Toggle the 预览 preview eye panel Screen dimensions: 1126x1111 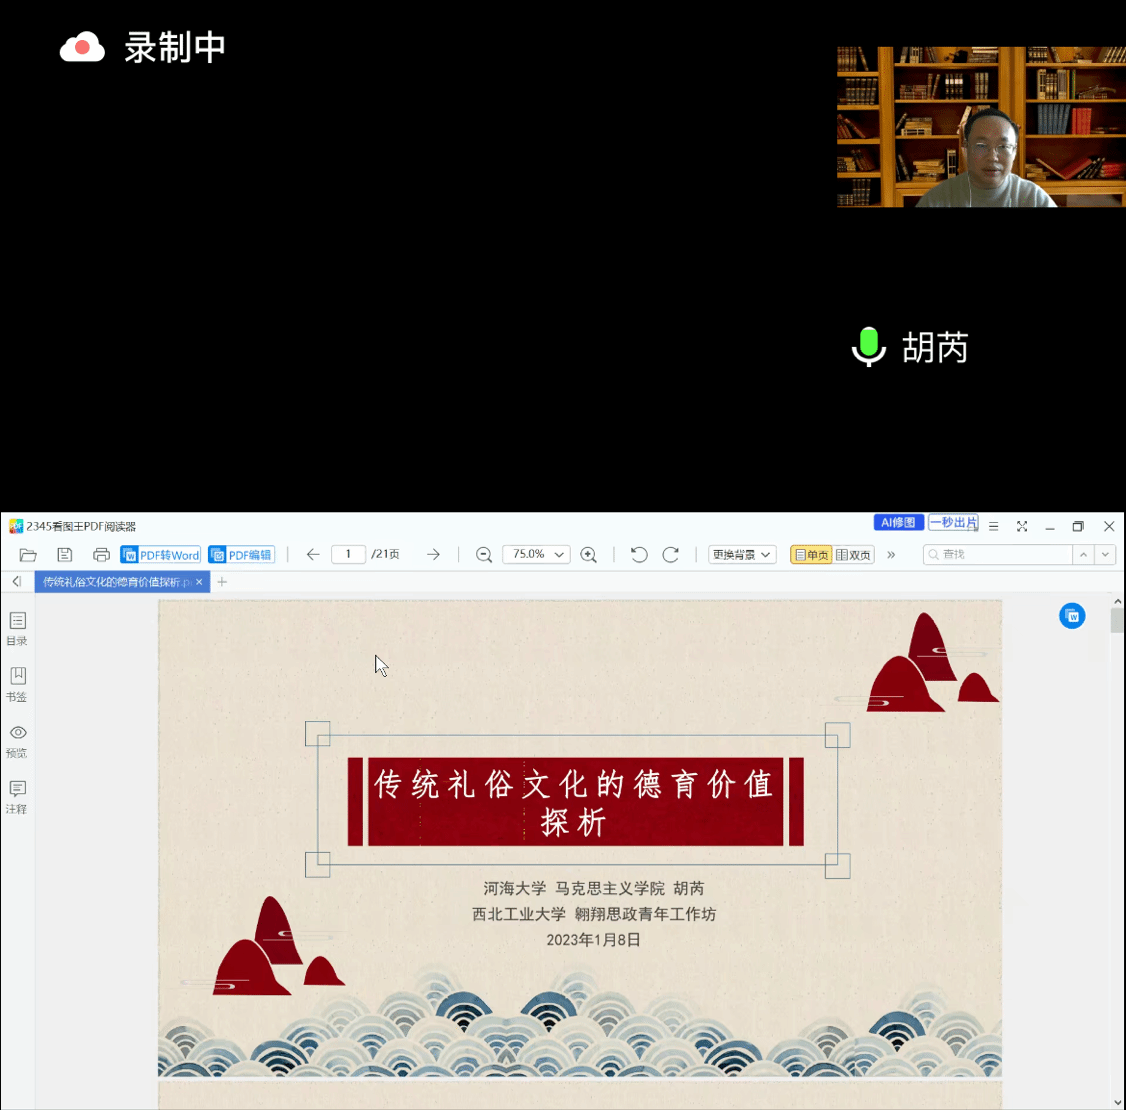point(17,740)
